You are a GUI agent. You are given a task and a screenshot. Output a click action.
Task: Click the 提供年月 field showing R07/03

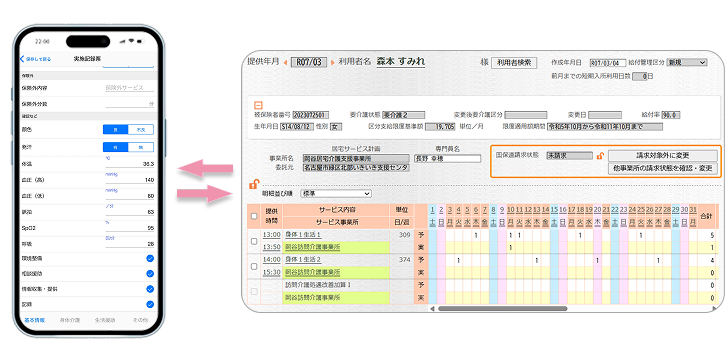pyautogui.click(x=308, y=62)
